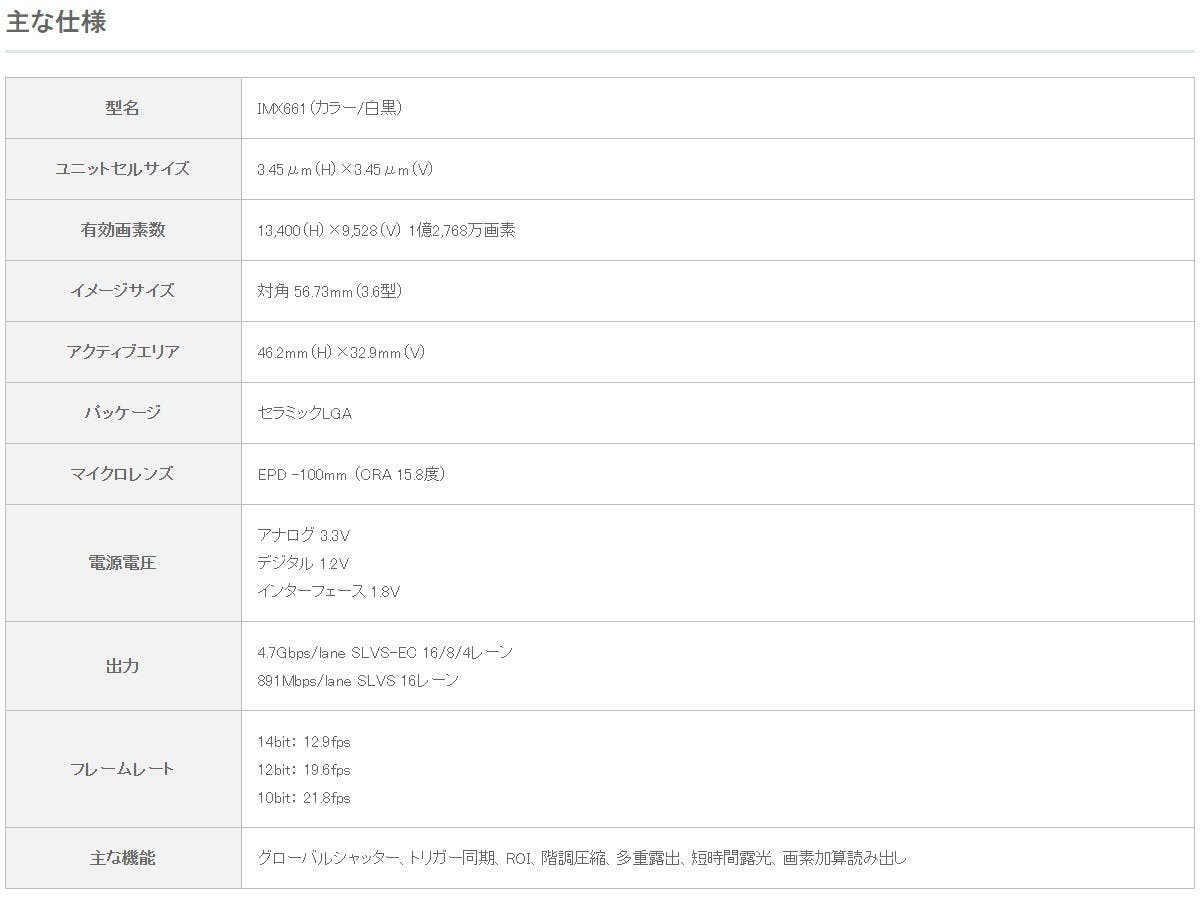Click the 型名 row header cell
Viewport: 1201px width, 897px height.
click(x=122, y=108)
